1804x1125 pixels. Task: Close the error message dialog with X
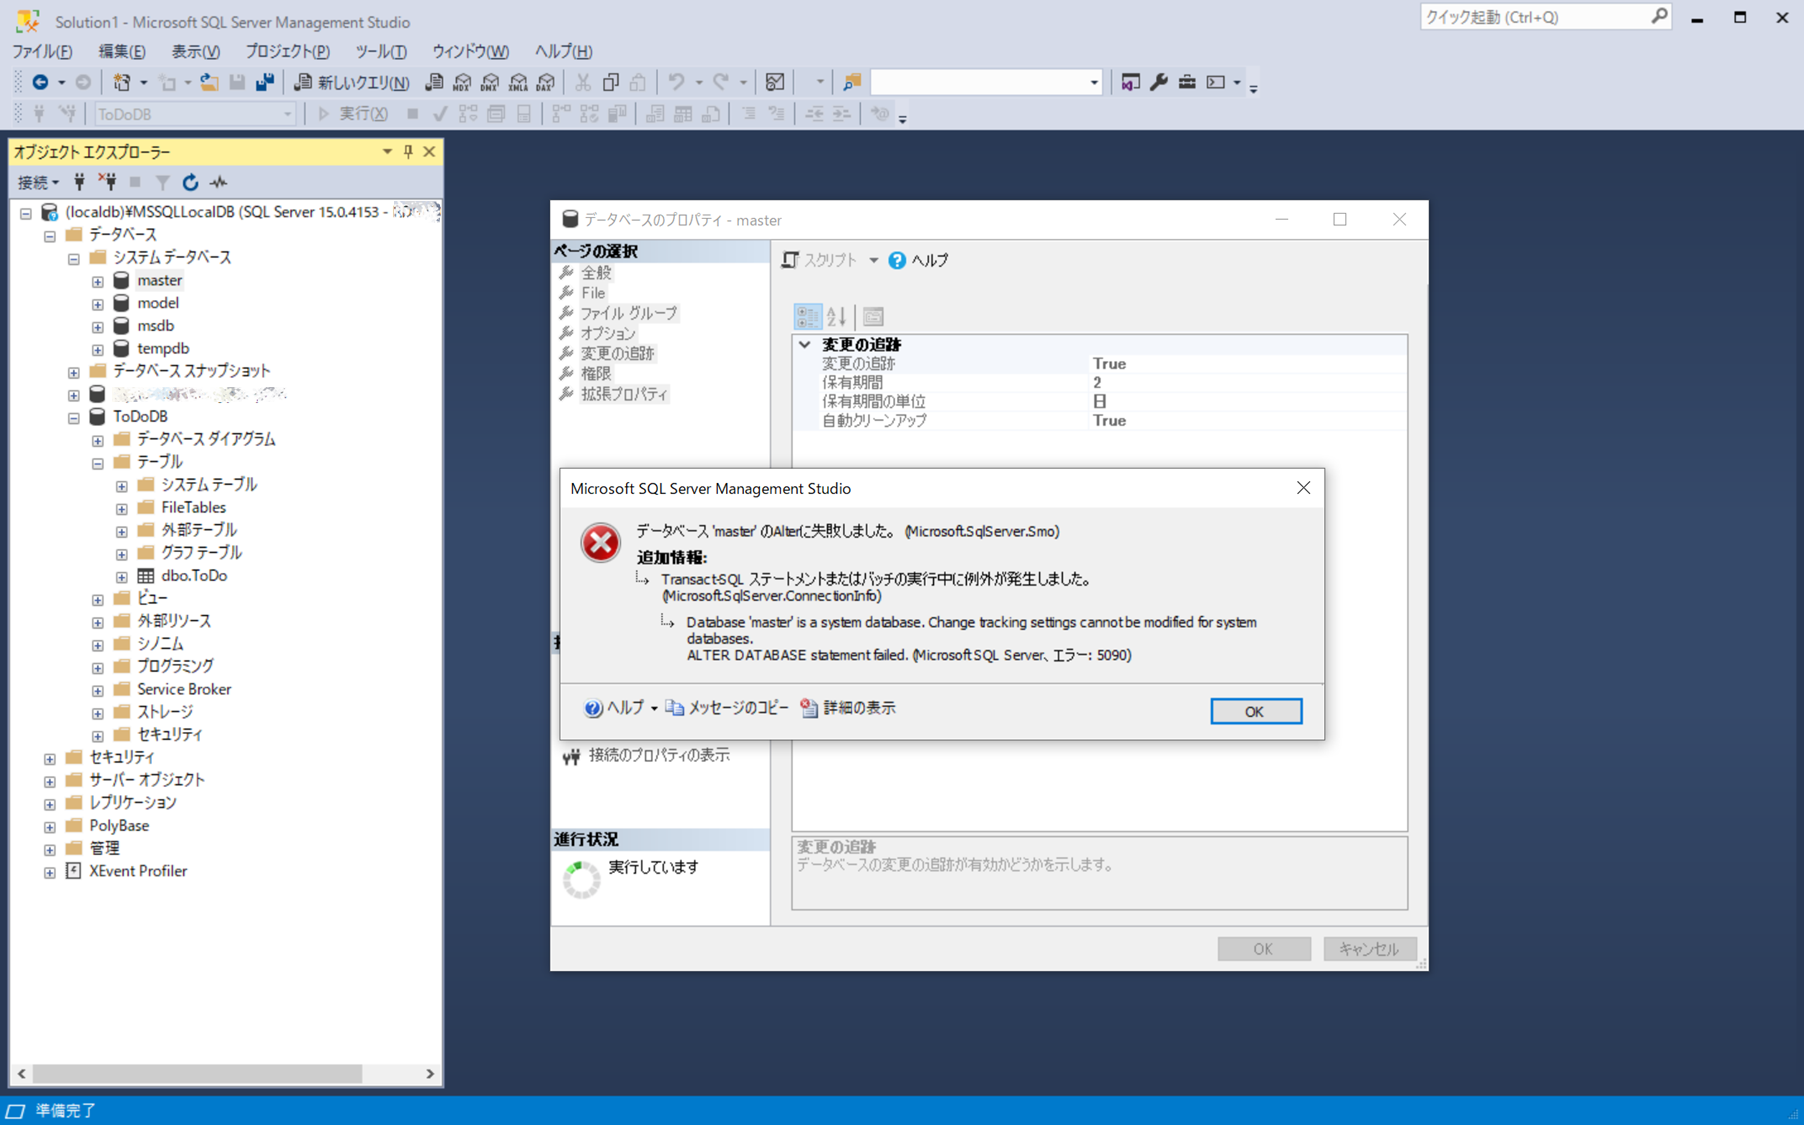1303,488
